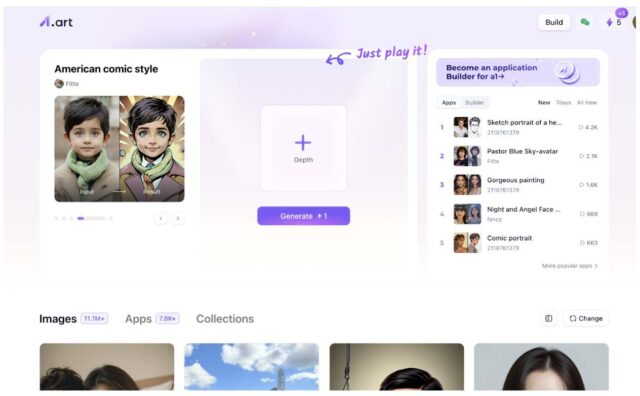Screen dimensions: 640x396
Task: Click the Fitte author avatar
Action: click(x=59, y=83)
